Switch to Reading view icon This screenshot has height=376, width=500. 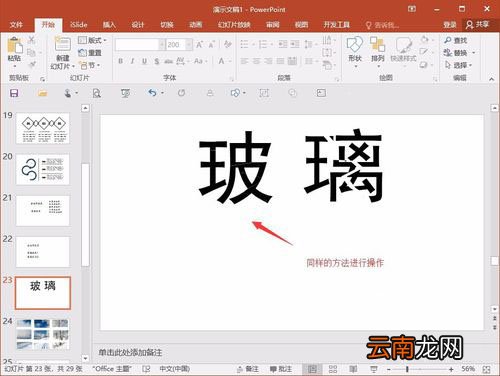[x=353, y=369]
